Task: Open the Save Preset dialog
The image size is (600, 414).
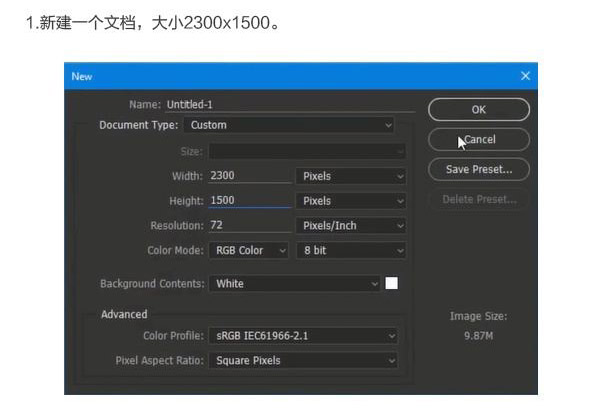Action: coord(479,169)
